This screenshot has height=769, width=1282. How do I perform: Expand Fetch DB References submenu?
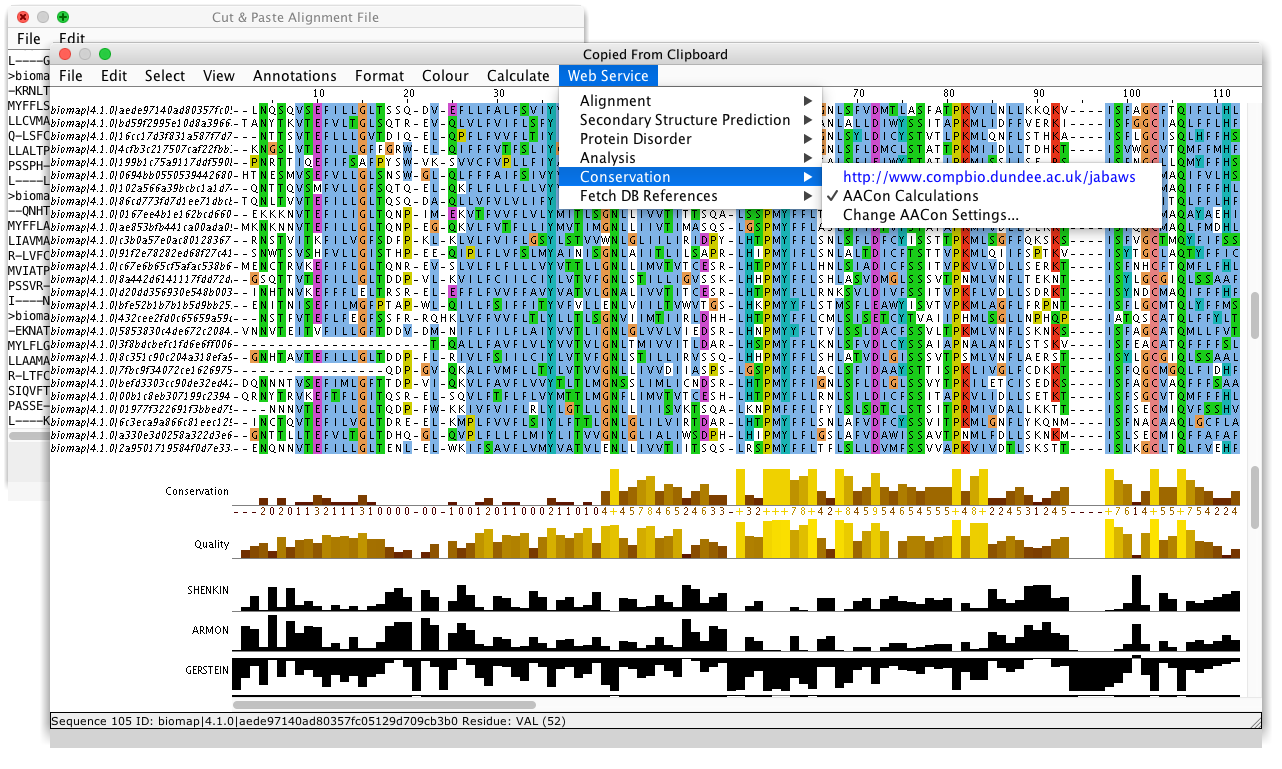pos(648,196)
